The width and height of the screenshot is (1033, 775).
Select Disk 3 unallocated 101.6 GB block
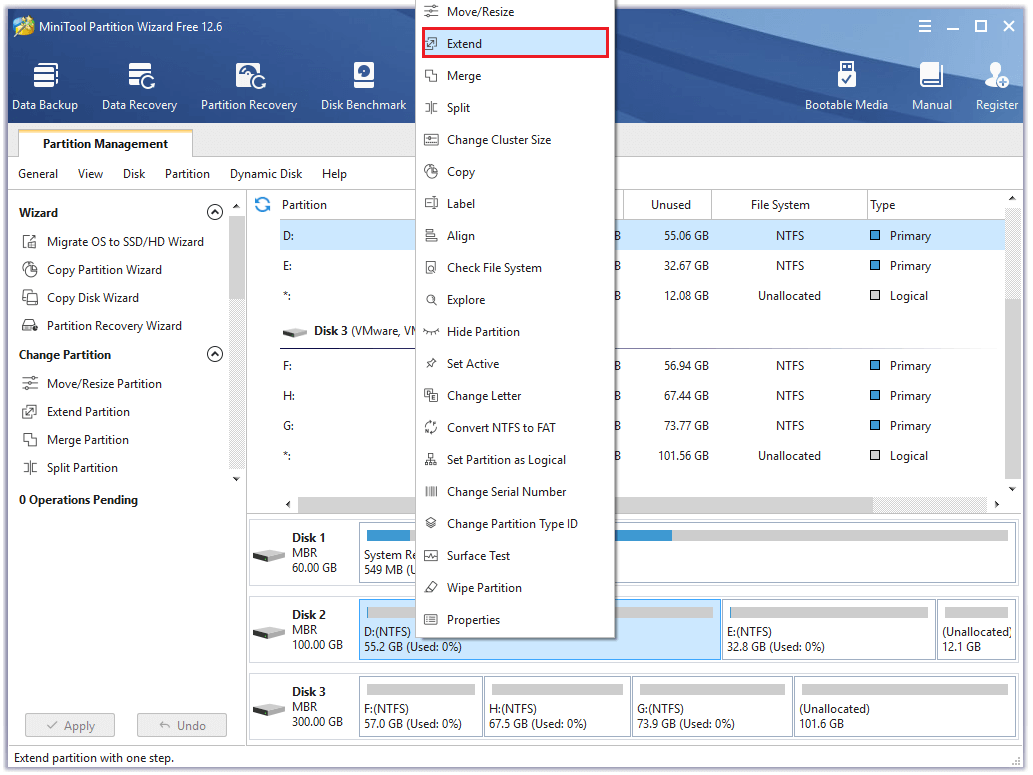pyautogui.click(x=905, y=706)
